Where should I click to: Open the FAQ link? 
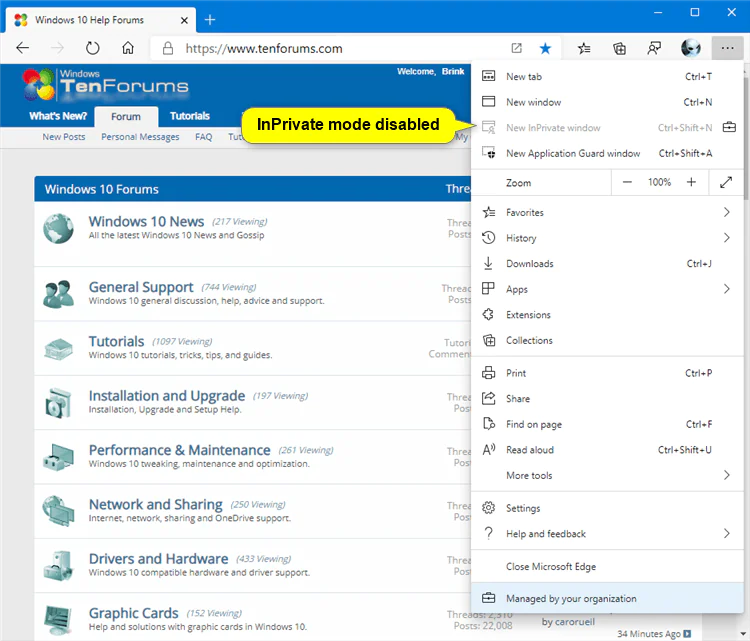(203, 137)
